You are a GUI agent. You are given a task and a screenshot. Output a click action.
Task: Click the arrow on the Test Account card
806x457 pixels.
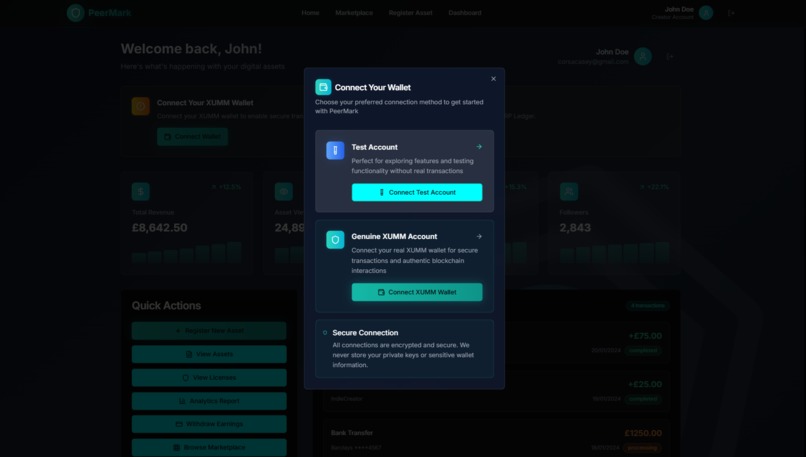click(479, 147)
